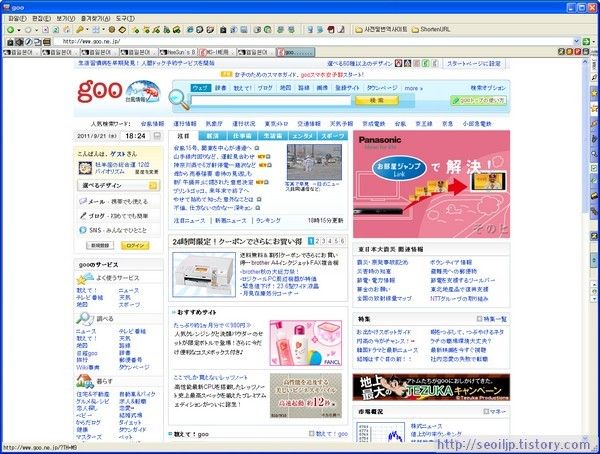The height and width of the screenshot is (454, 600).
Task: Click the red design swatch icon in top strip
Action: tap(398, 64)
